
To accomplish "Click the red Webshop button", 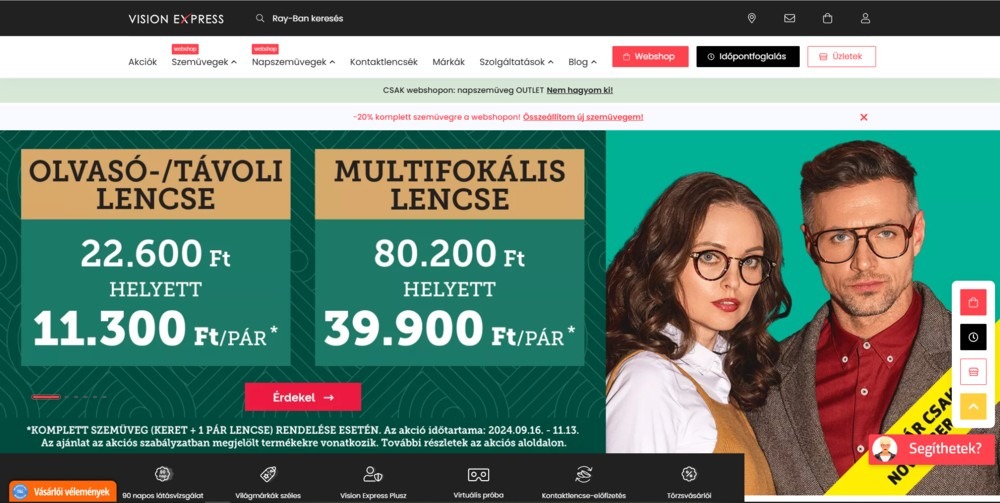I will [x=651, y=56].
